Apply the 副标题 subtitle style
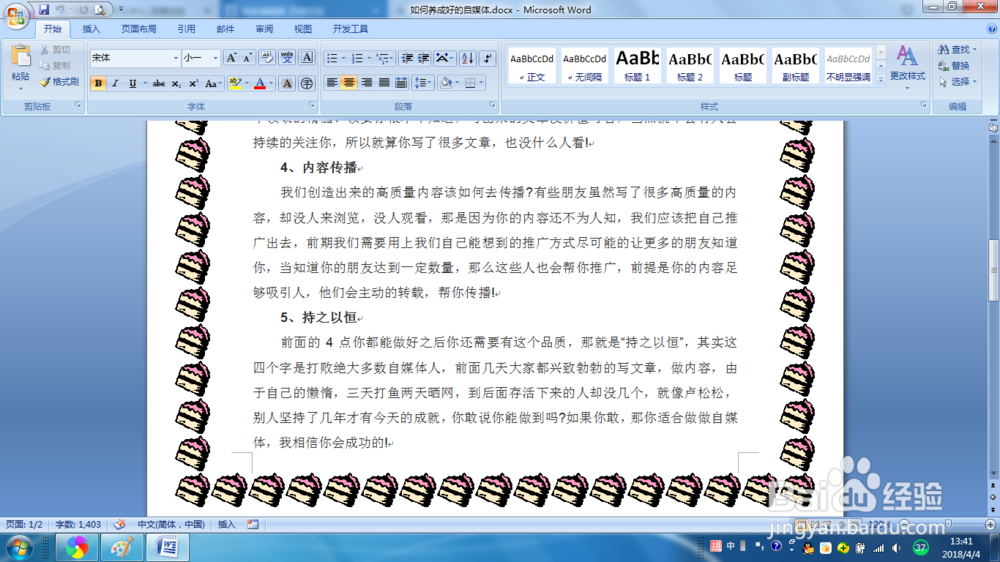 [795, 65]
